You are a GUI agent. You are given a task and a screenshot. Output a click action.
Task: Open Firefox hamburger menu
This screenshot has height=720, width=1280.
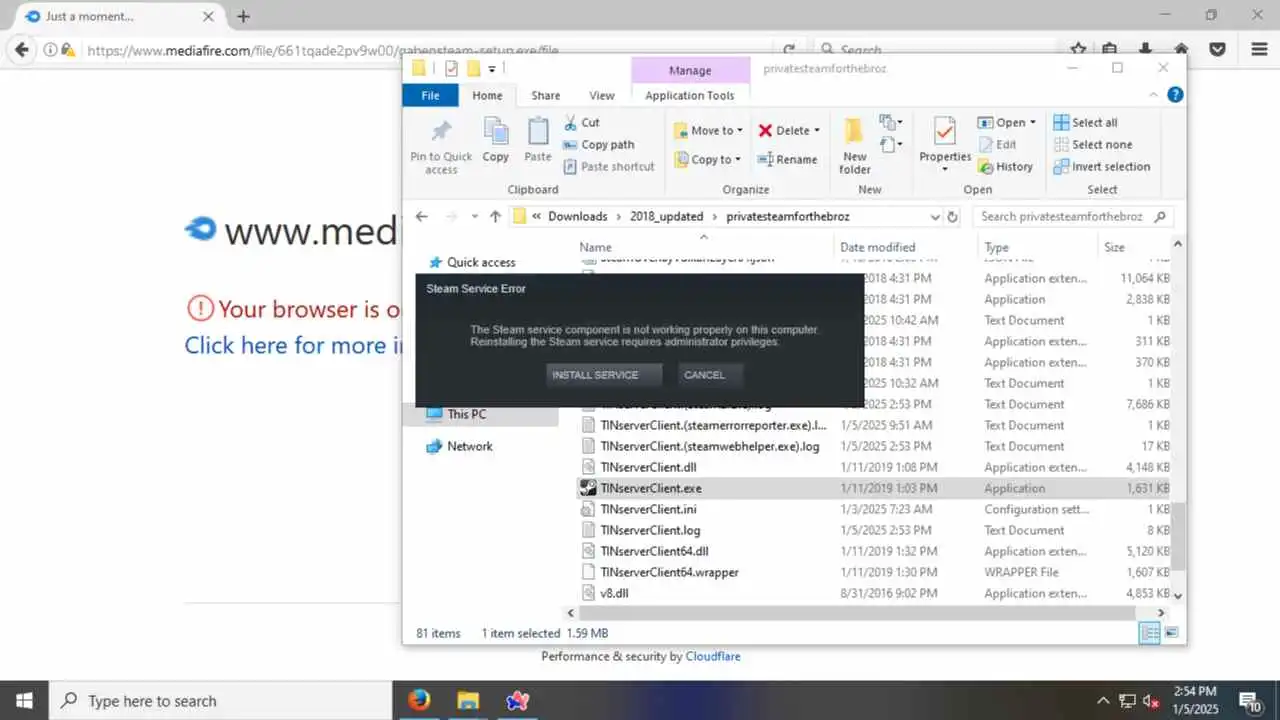tap(1259, 49)
